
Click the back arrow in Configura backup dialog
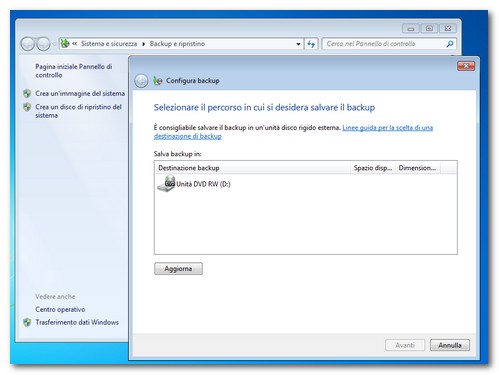[x=141, y=81]
